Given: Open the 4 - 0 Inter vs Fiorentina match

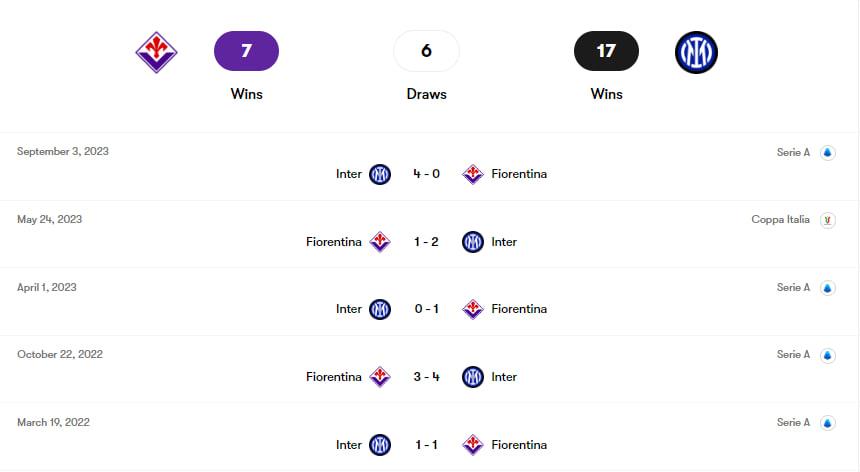Looking at the screenshot, I should tap(427, 174).
